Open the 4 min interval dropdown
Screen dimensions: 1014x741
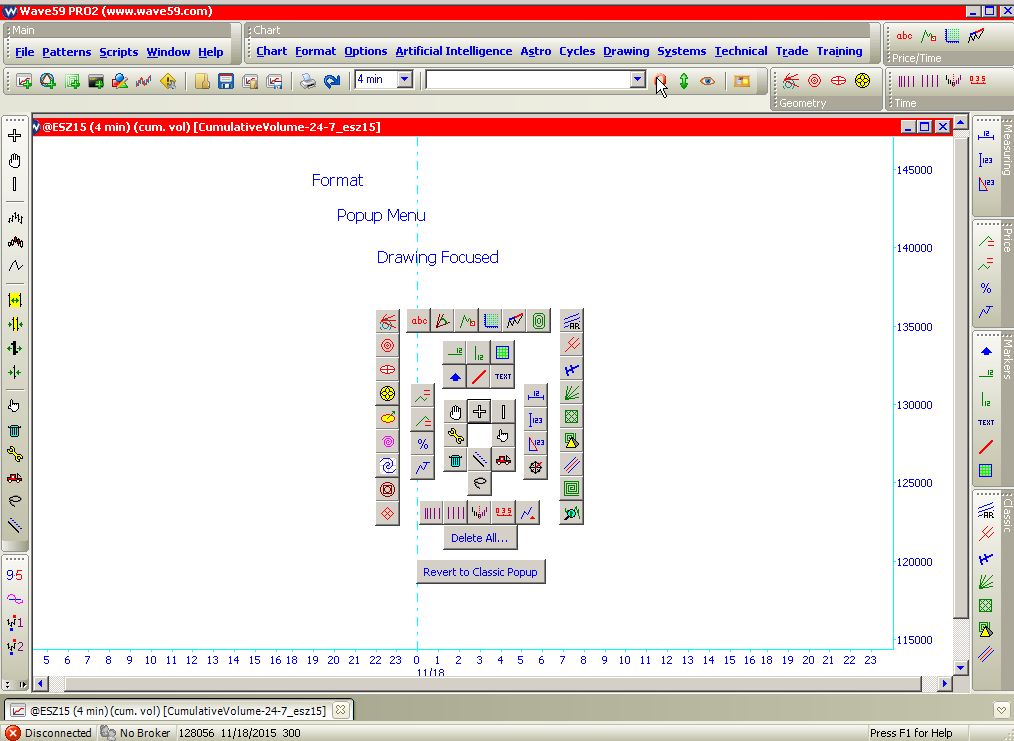tap(405, 80)
